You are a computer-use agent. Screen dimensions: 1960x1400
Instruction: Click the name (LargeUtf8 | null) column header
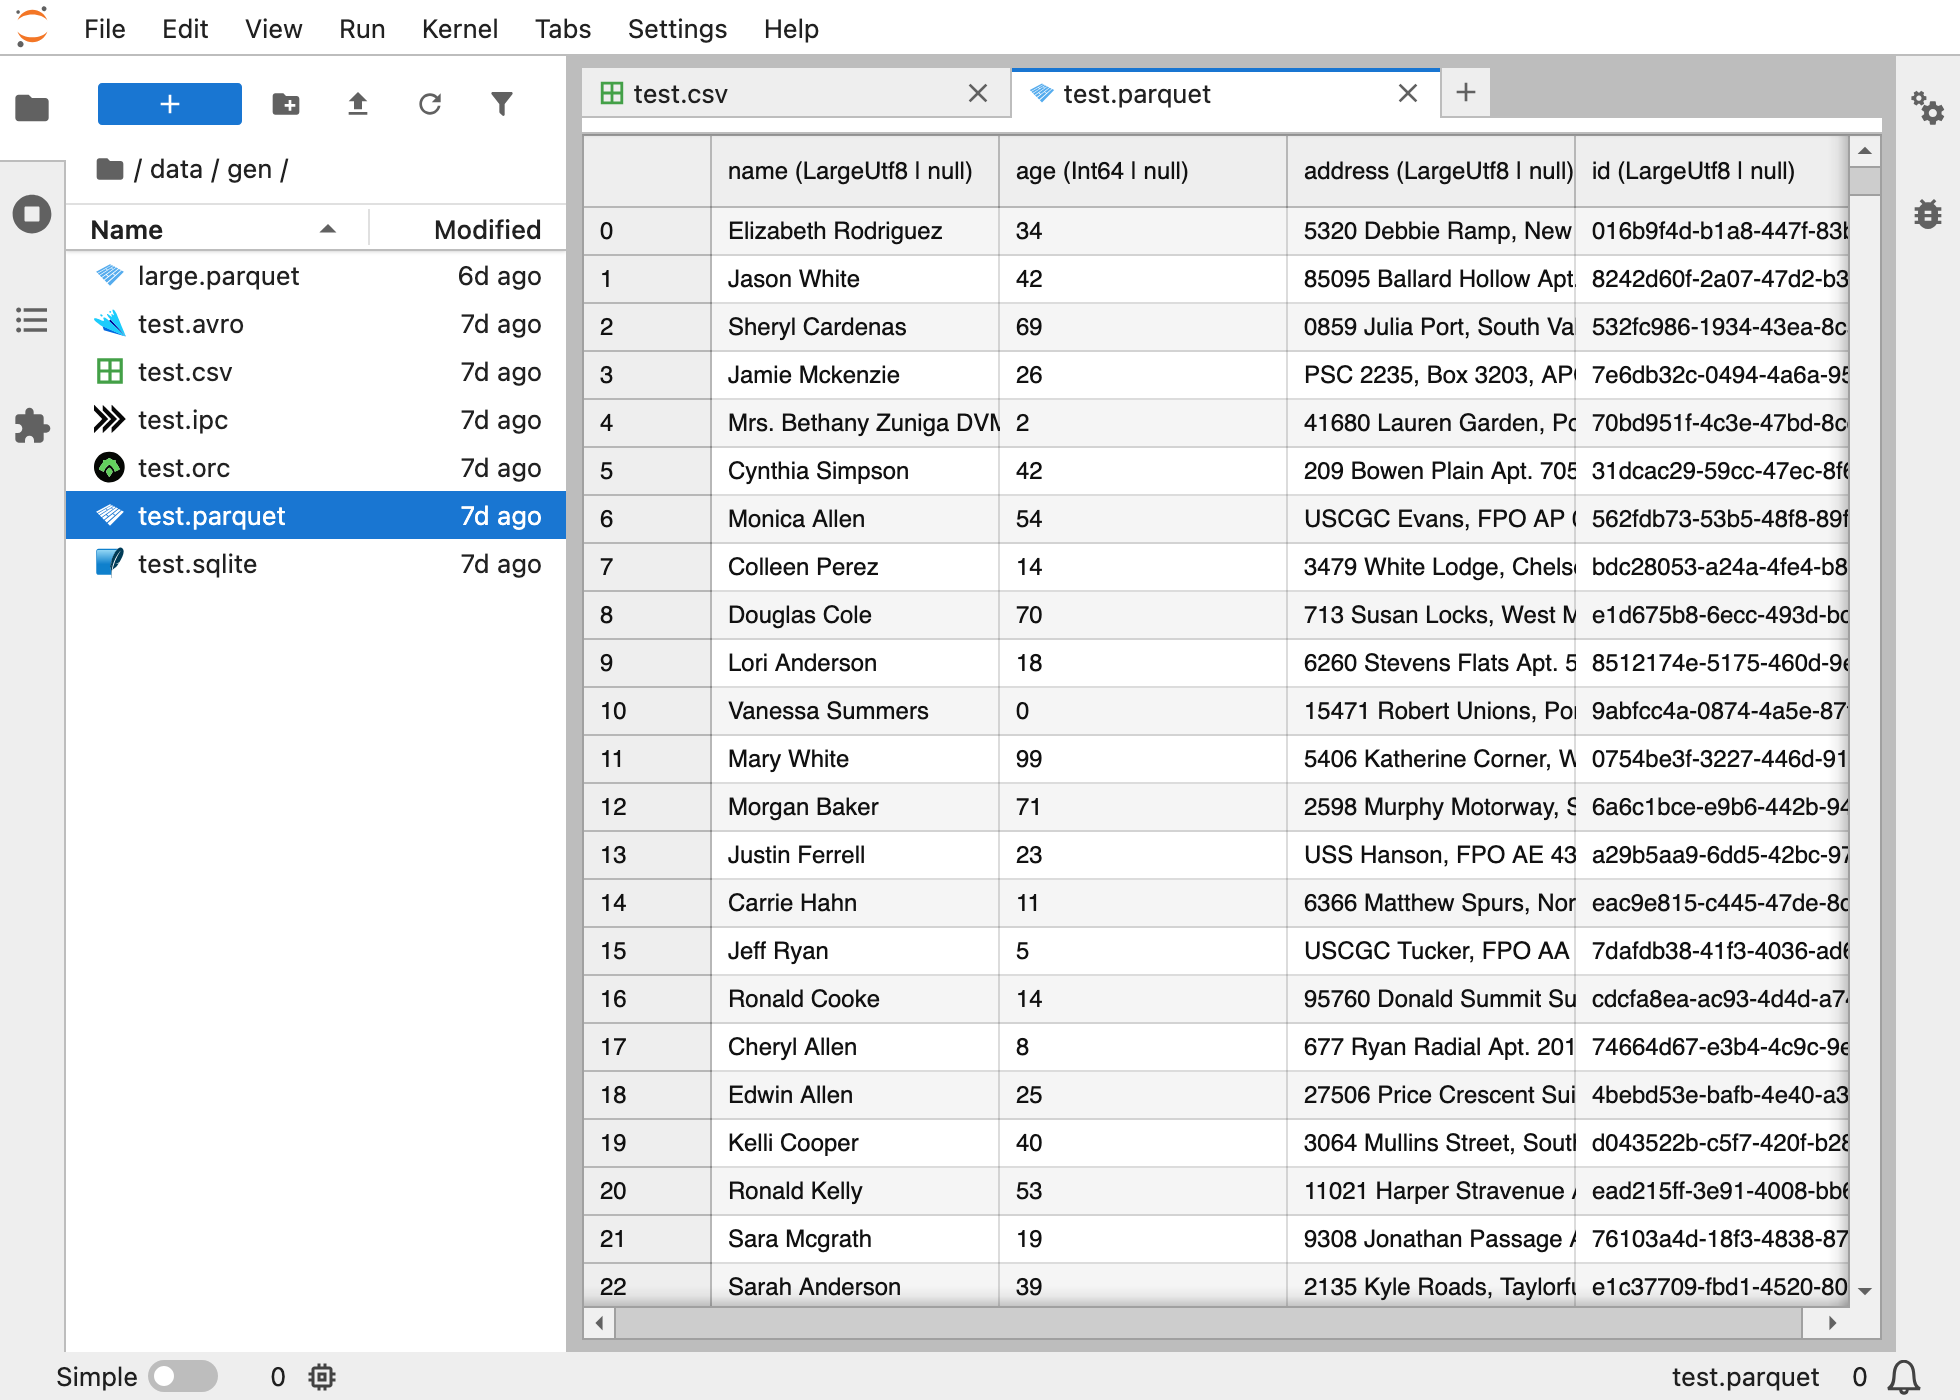pyautogui.click(x=855, y=171)
